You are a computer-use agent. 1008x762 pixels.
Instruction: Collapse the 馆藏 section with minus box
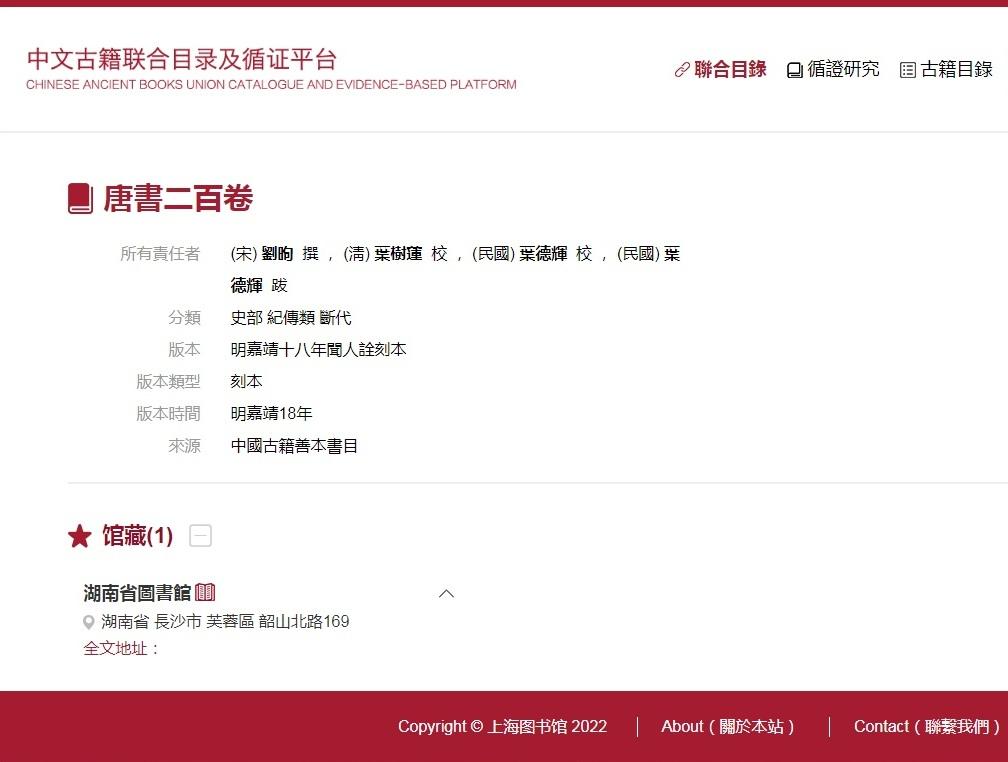(x=200, y=536)
